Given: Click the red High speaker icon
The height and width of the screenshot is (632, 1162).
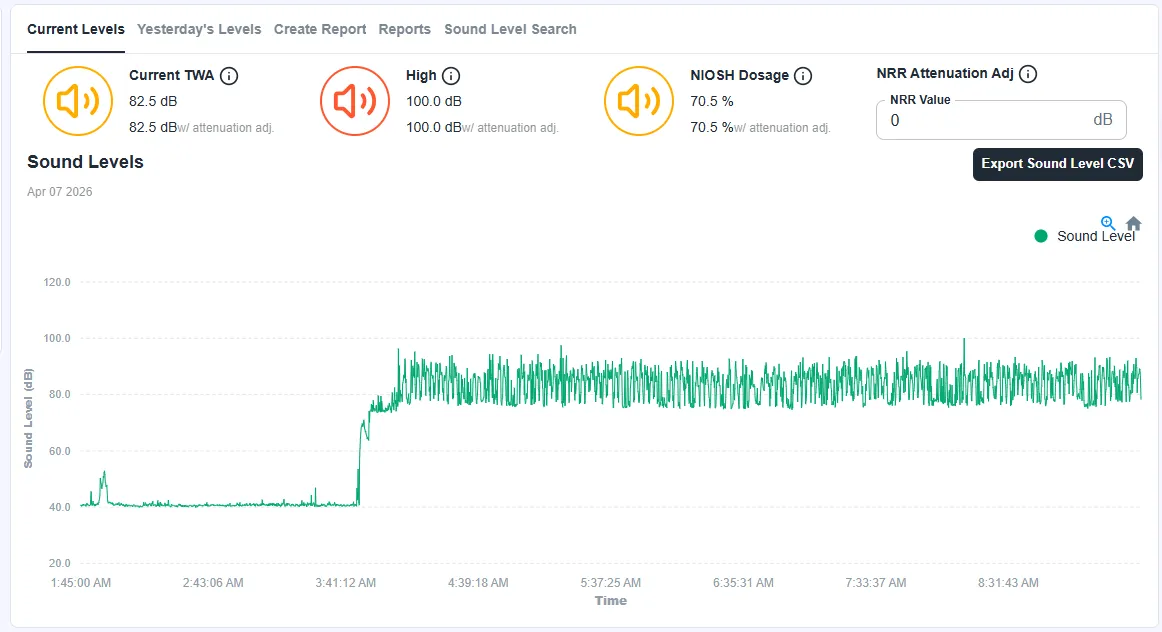Looking at the screenshot, I should pyautogui.click(x=354, y=101).
